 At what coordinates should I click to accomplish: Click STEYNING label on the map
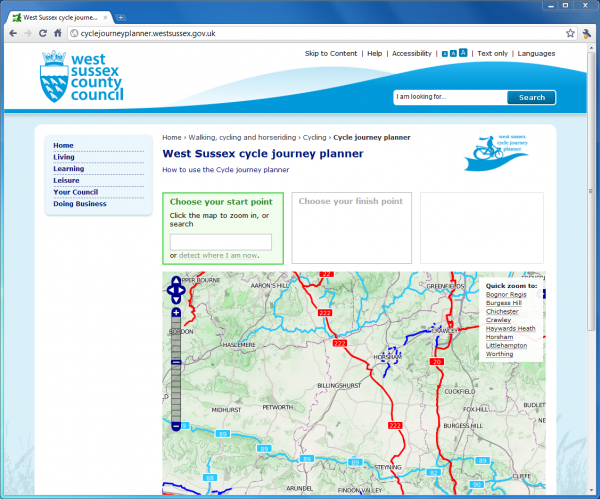388,467
